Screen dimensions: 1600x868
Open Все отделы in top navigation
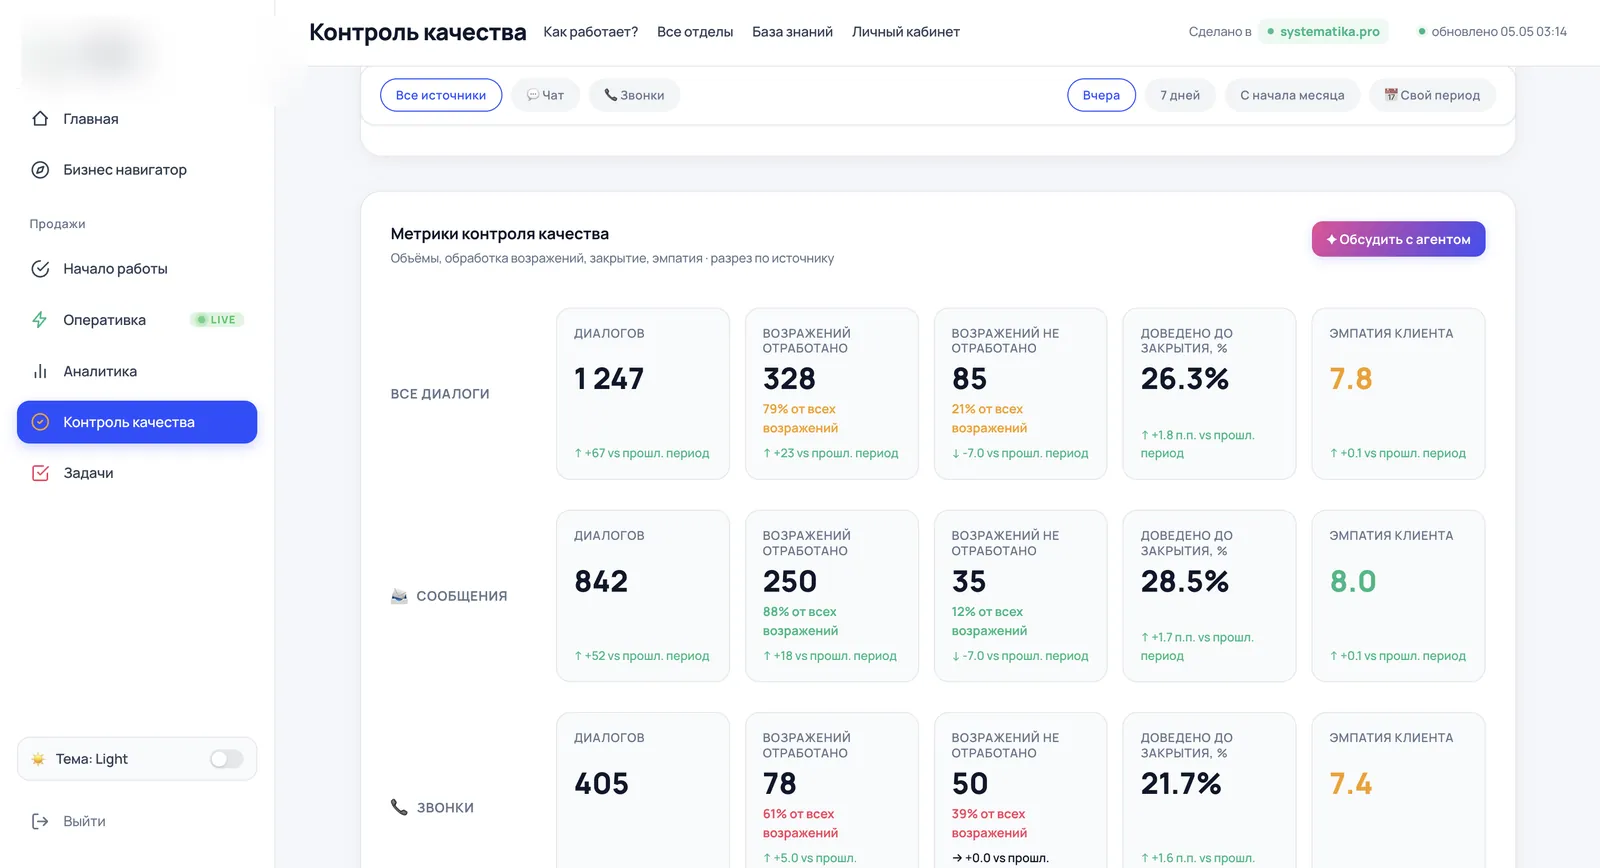(695, 32)
